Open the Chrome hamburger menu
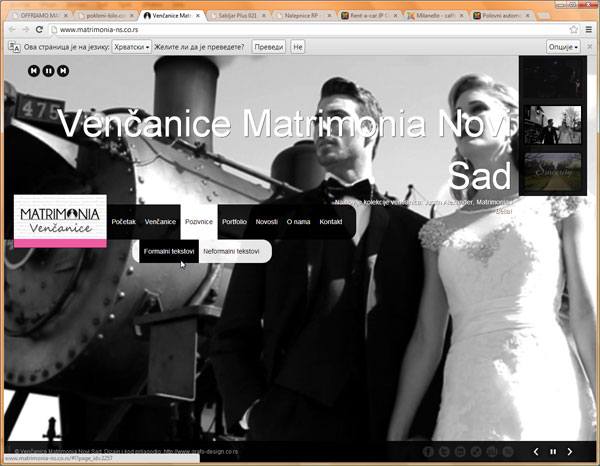600x466 pixels. click(589, 29)
